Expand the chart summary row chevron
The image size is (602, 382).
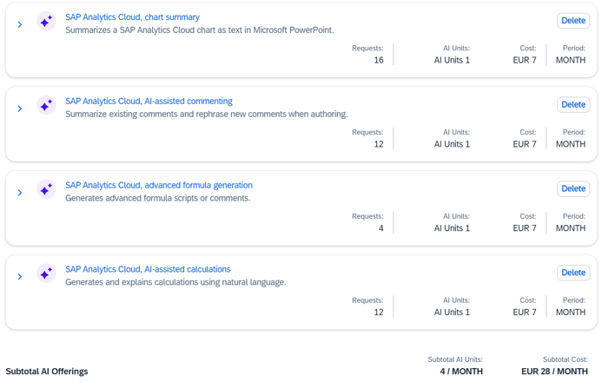point(20,25)
